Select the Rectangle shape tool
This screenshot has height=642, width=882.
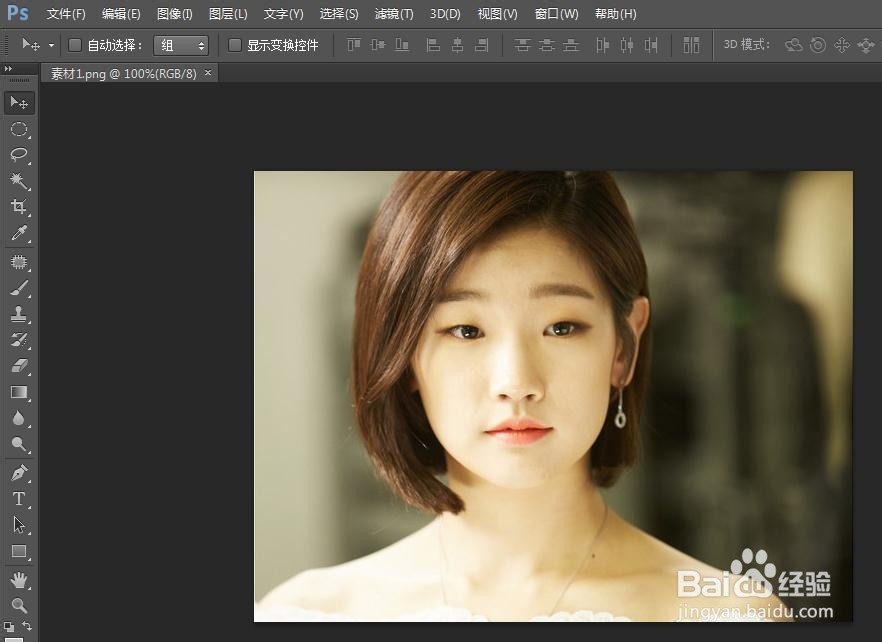[x=19, y=551]
